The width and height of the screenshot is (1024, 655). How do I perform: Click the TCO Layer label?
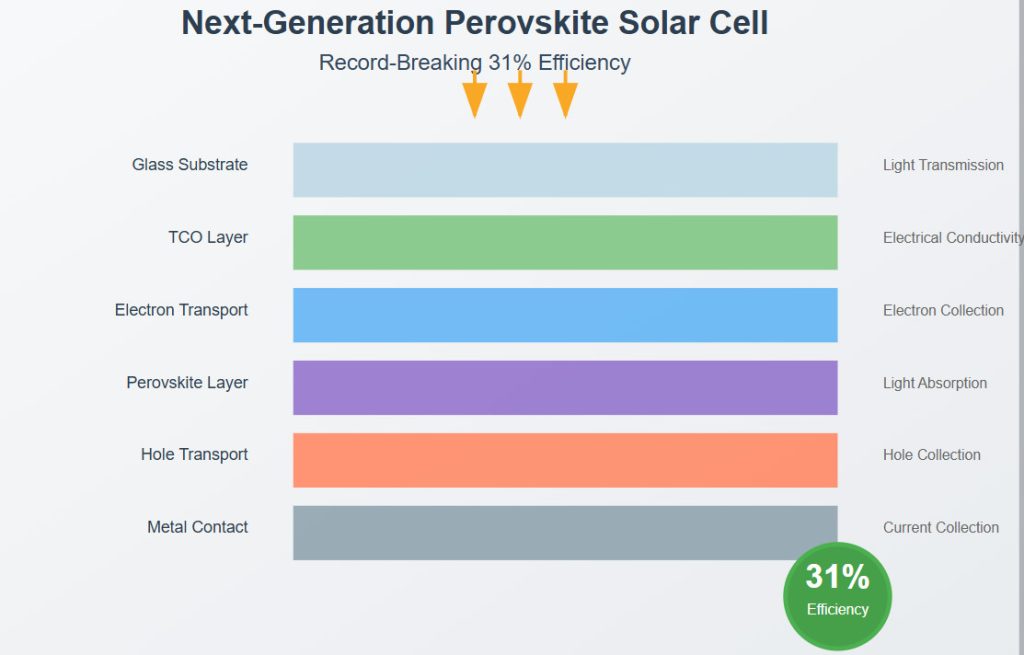(208, 237)
